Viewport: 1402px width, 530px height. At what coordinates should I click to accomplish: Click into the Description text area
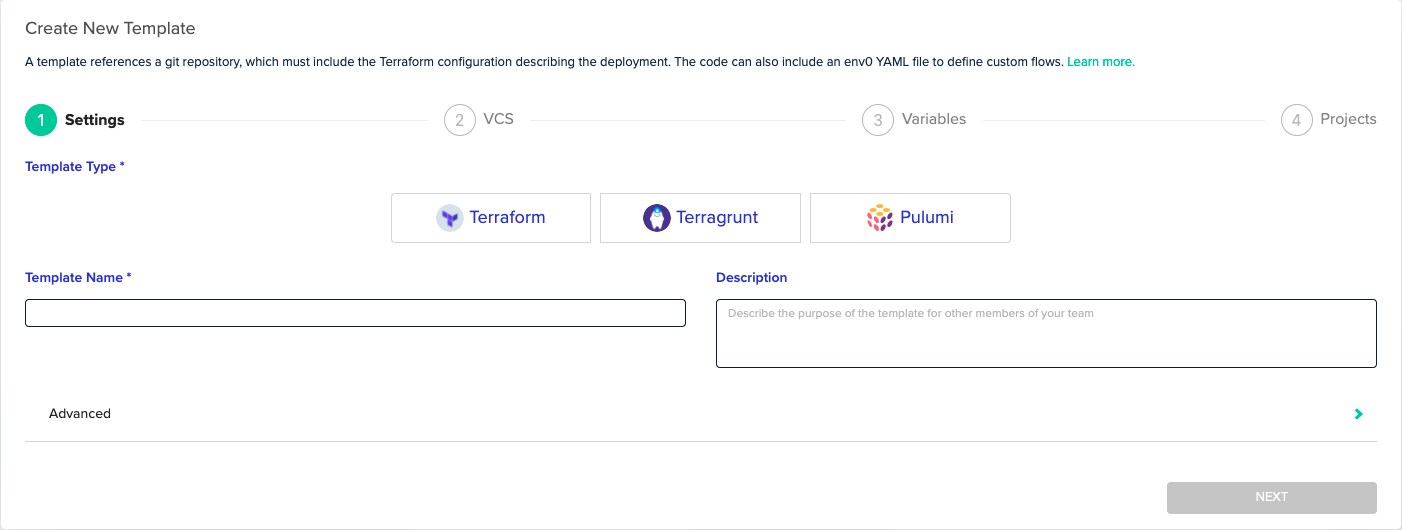pyautogui.click(x=1046, y=333)
